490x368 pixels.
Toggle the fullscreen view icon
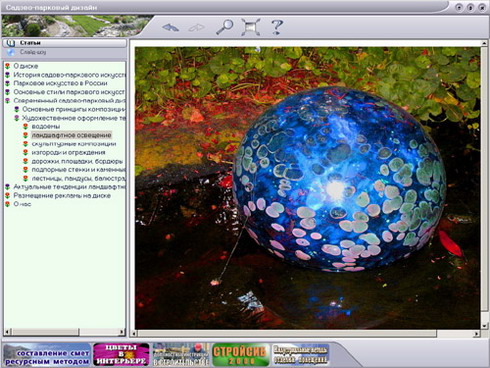(x=251, y=27)
